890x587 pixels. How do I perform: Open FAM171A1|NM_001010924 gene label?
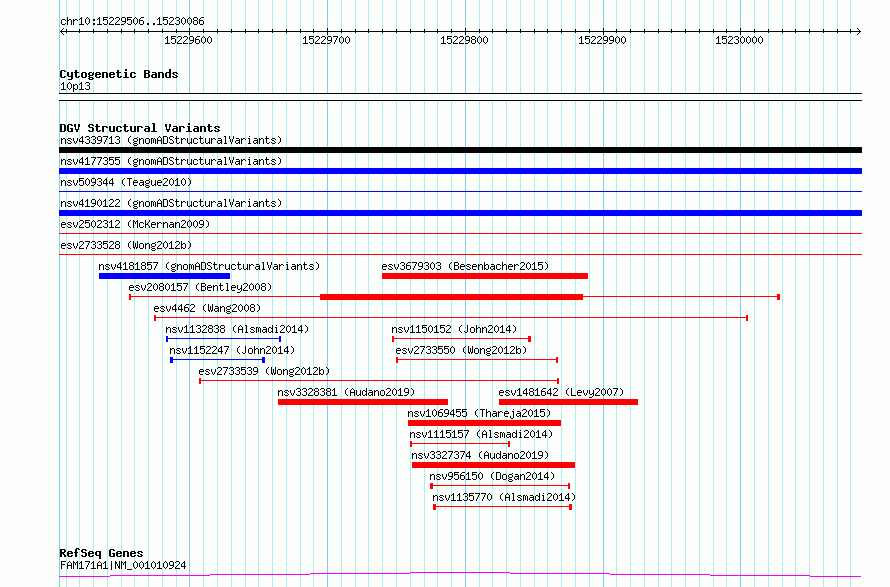pyautogui.click(x=123, y=565)
